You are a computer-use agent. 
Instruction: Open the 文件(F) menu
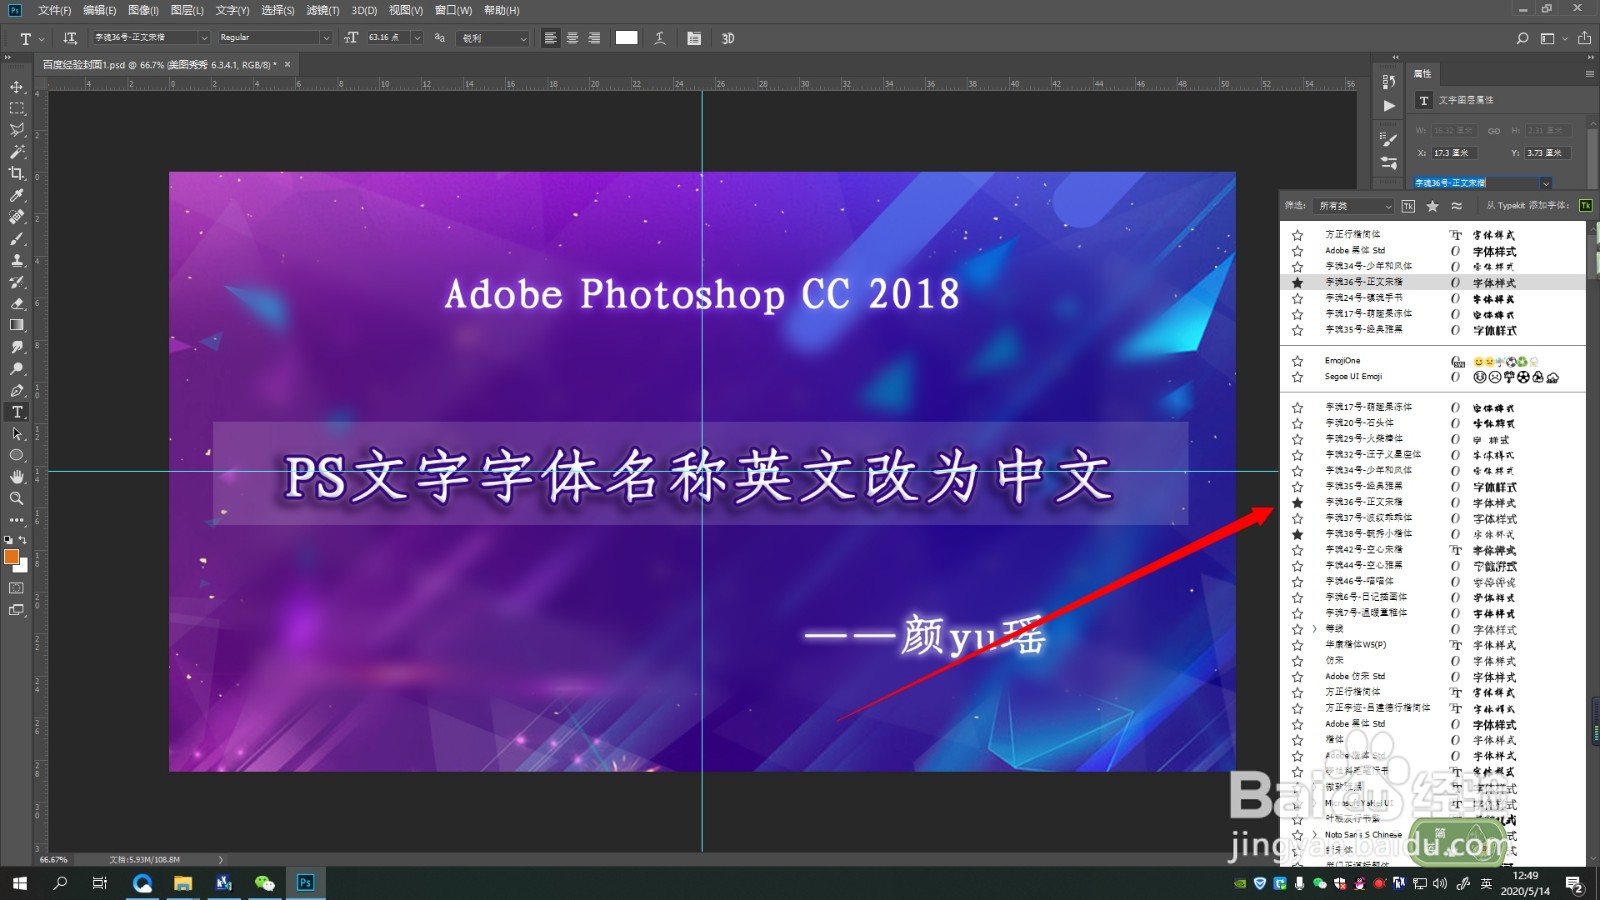(x=55, y=10)
